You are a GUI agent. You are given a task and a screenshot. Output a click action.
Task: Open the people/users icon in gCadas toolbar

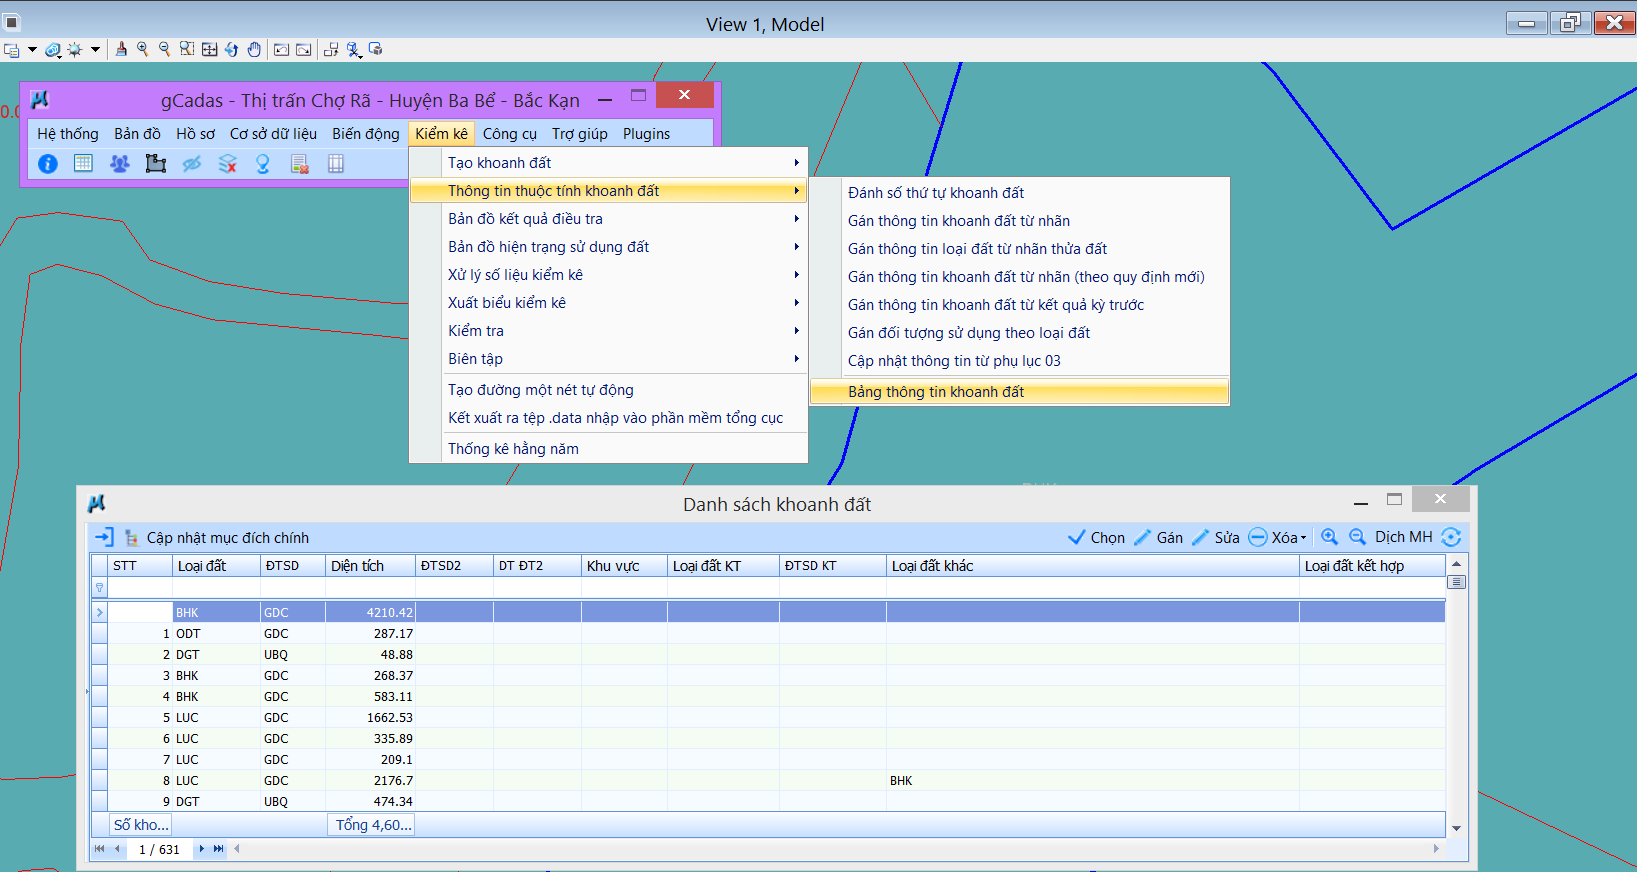[x=120, y=164]
